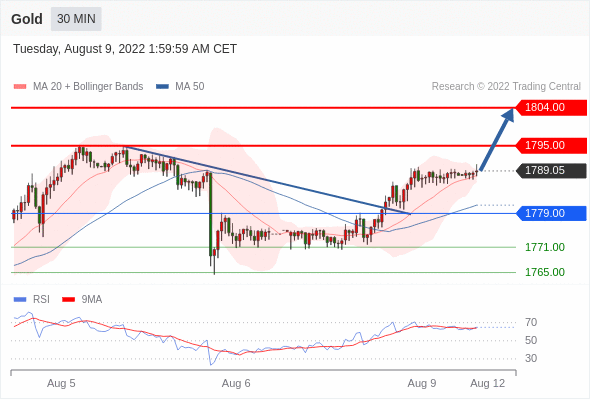
Task: Toggle the RSI legend entry
Action: click(x=32, y=300)
